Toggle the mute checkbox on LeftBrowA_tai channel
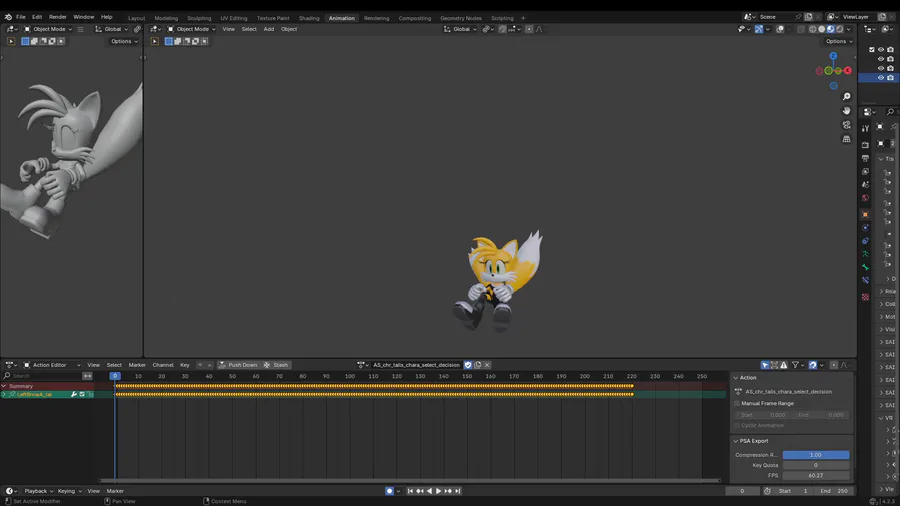This screenshot has width=900, height=506. [82, 394]
